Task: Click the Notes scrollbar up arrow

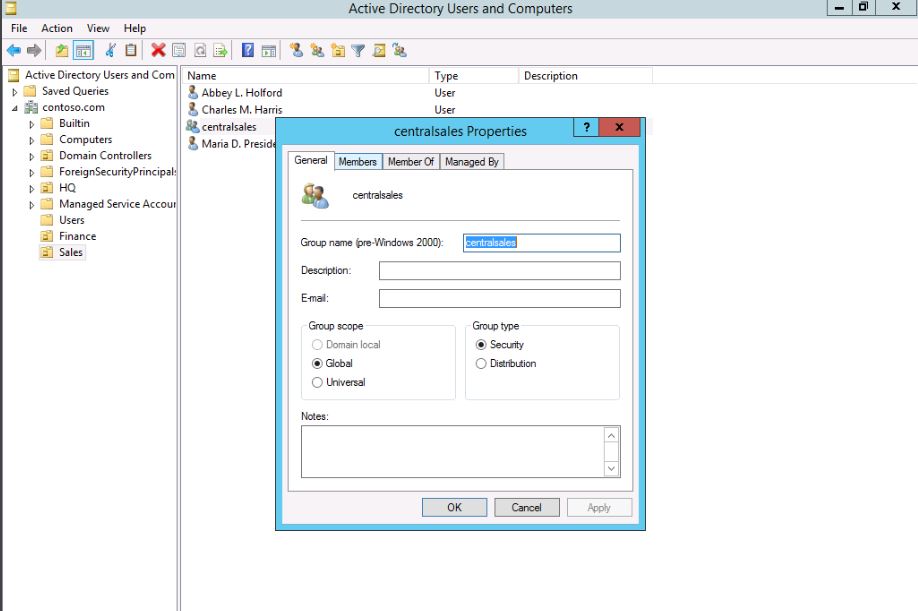Action: coord(611,435)
